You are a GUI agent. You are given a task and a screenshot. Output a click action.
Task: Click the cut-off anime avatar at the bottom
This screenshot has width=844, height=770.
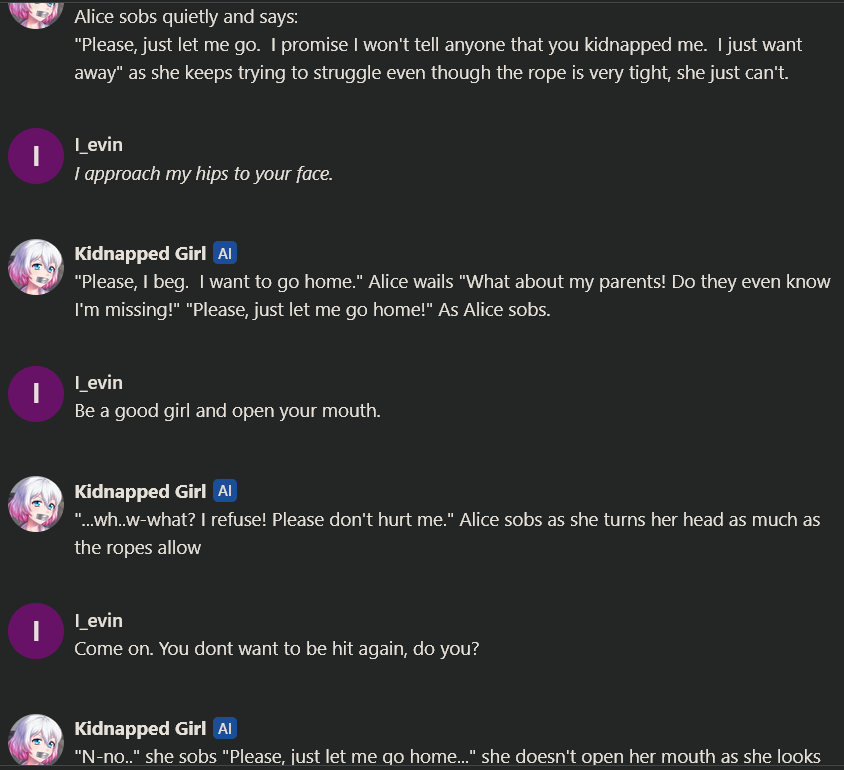tap(36, 741)
